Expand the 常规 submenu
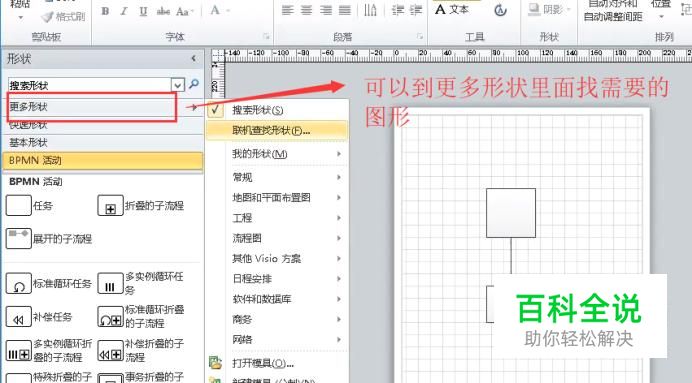 tap(277, 177)
